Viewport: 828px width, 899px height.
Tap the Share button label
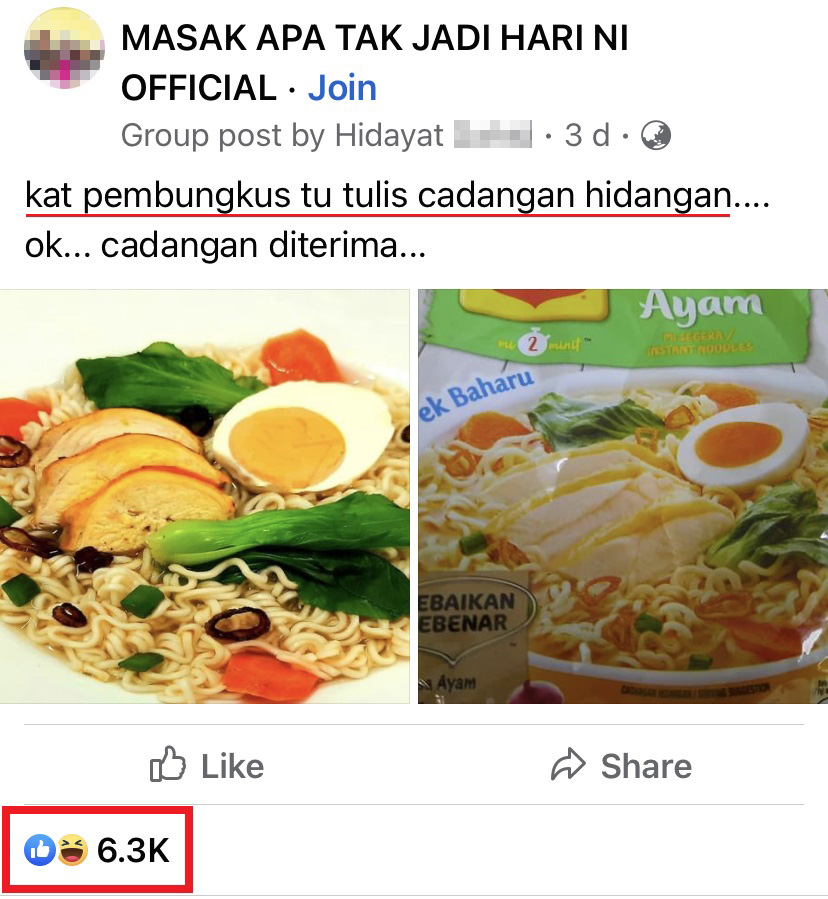click(646, 766)
